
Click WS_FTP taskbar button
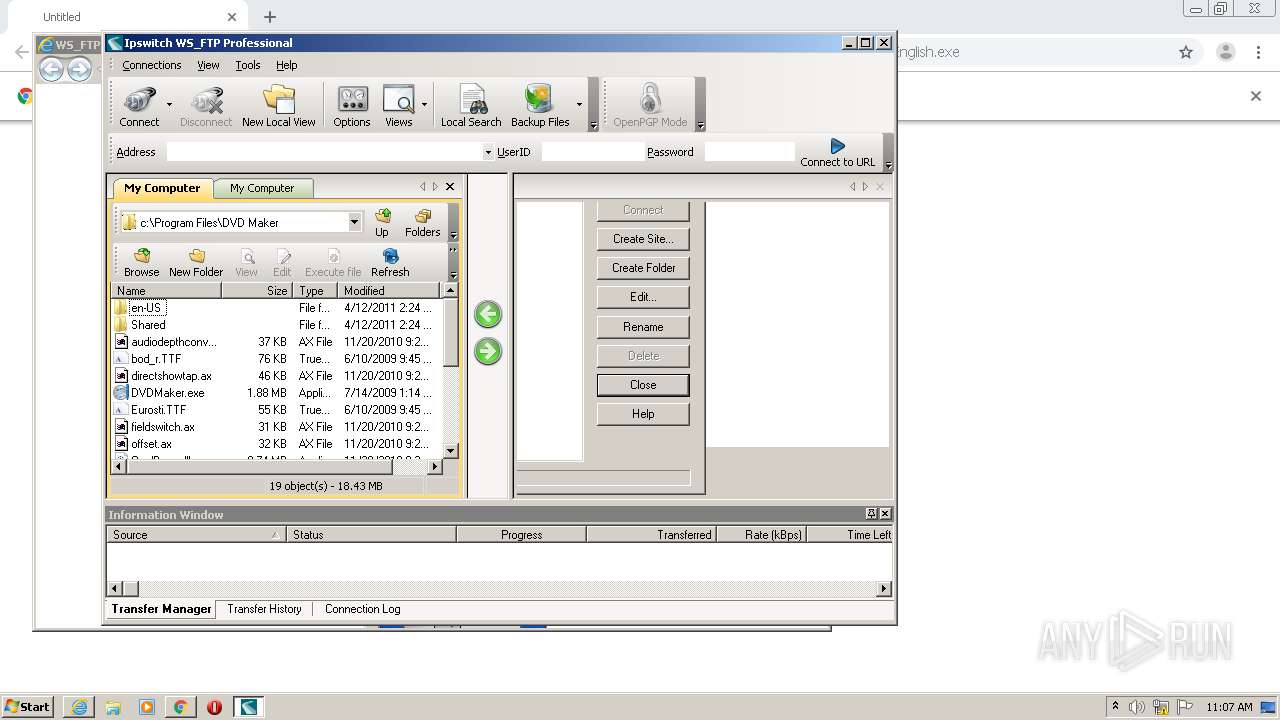248,707
